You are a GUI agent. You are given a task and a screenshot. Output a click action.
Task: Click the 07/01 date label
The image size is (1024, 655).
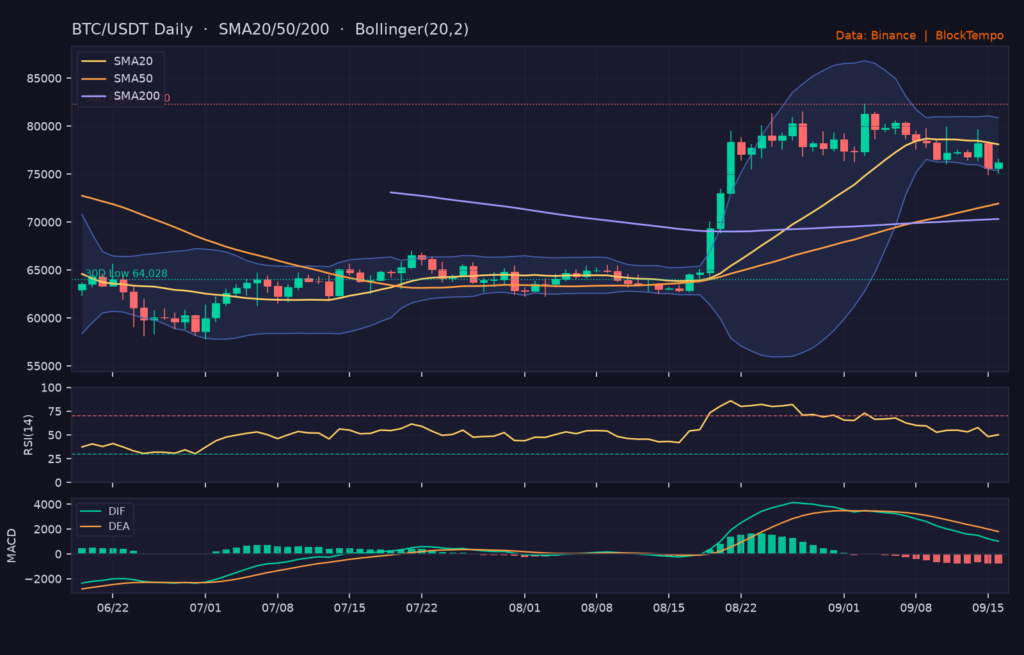205,608
